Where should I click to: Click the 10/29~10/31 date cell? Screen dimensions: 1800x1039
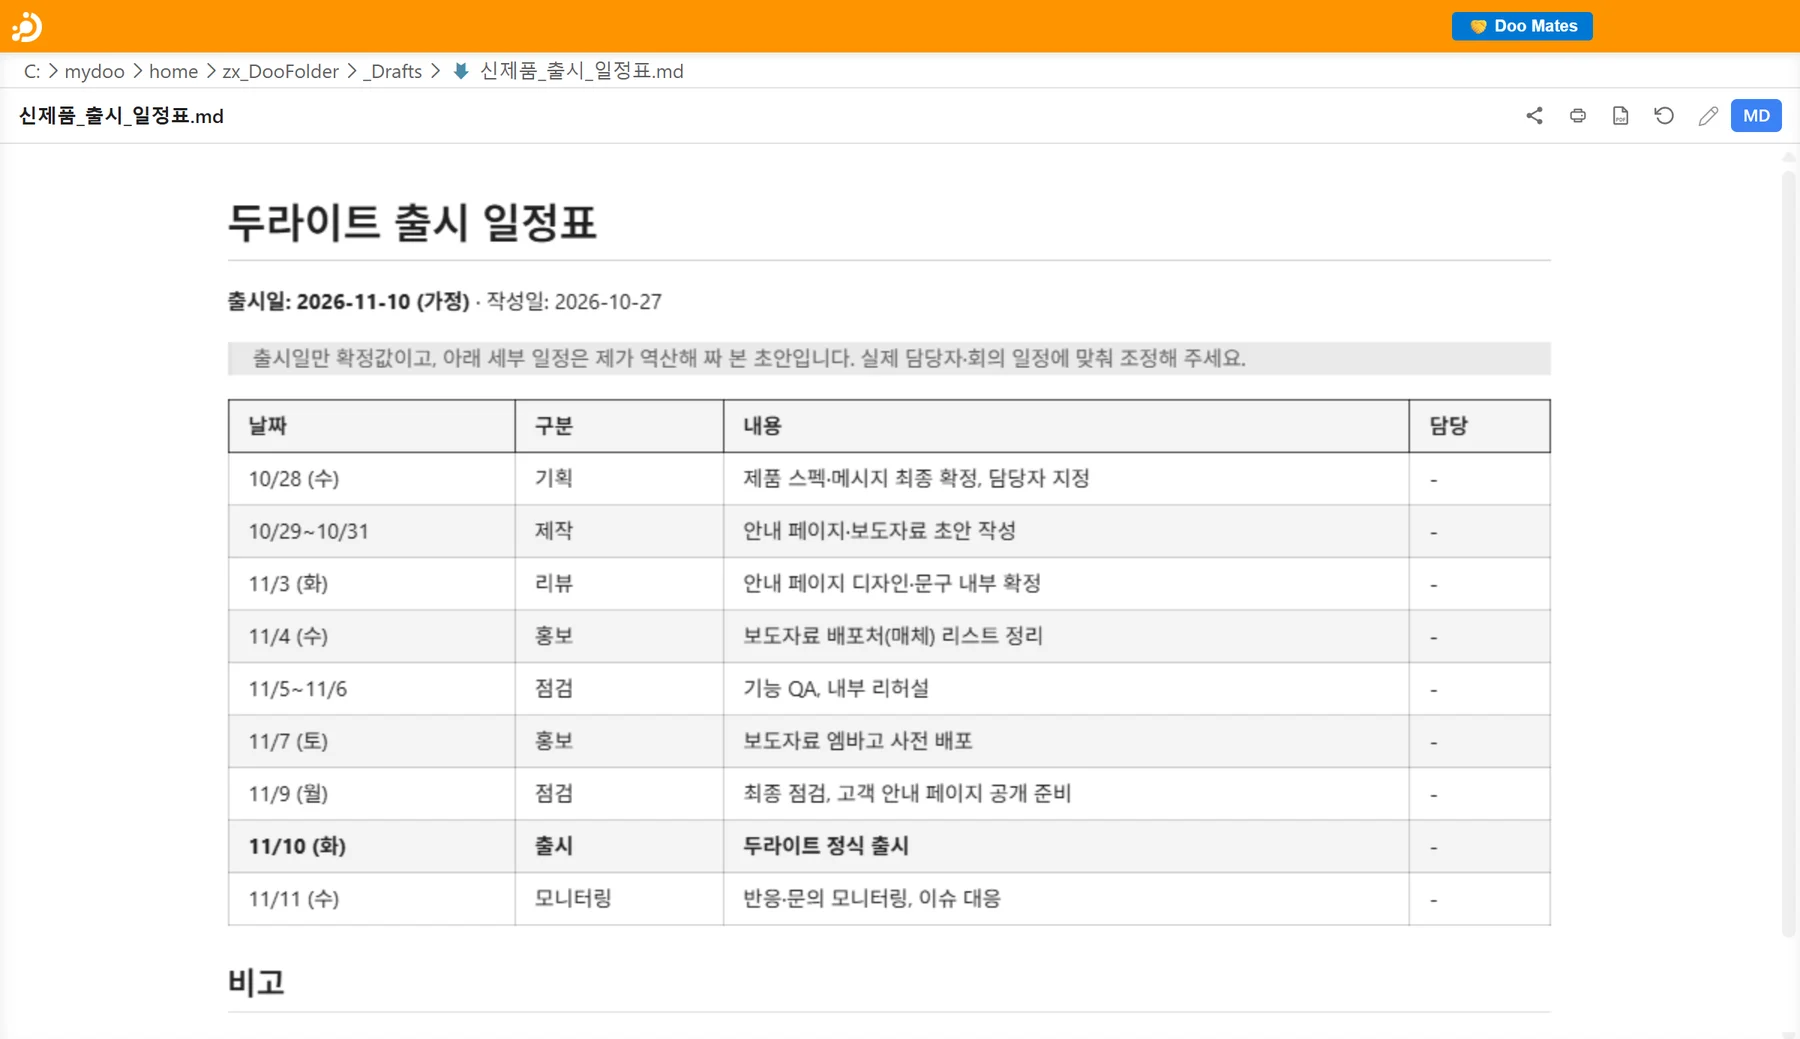372,531
